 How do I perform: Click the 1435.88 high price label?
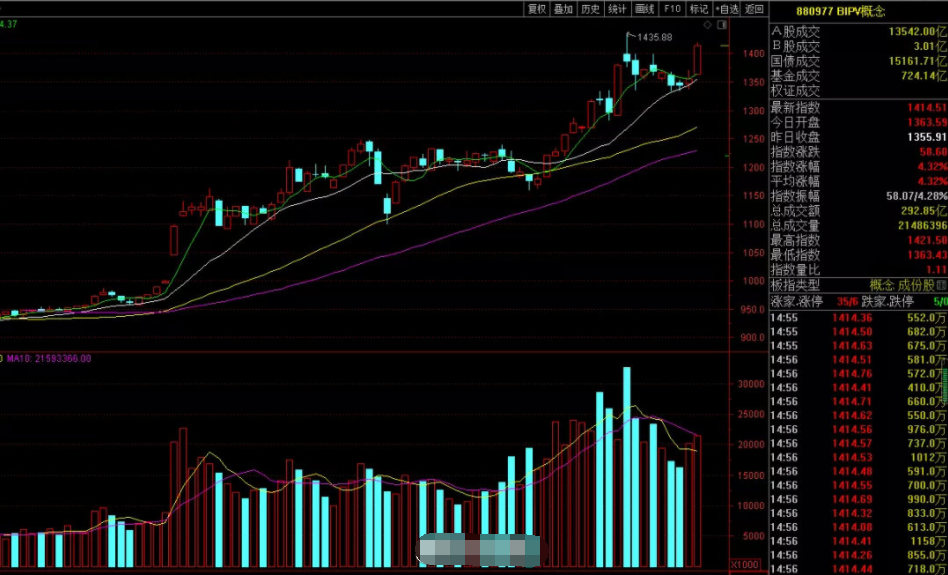(655, 37)
